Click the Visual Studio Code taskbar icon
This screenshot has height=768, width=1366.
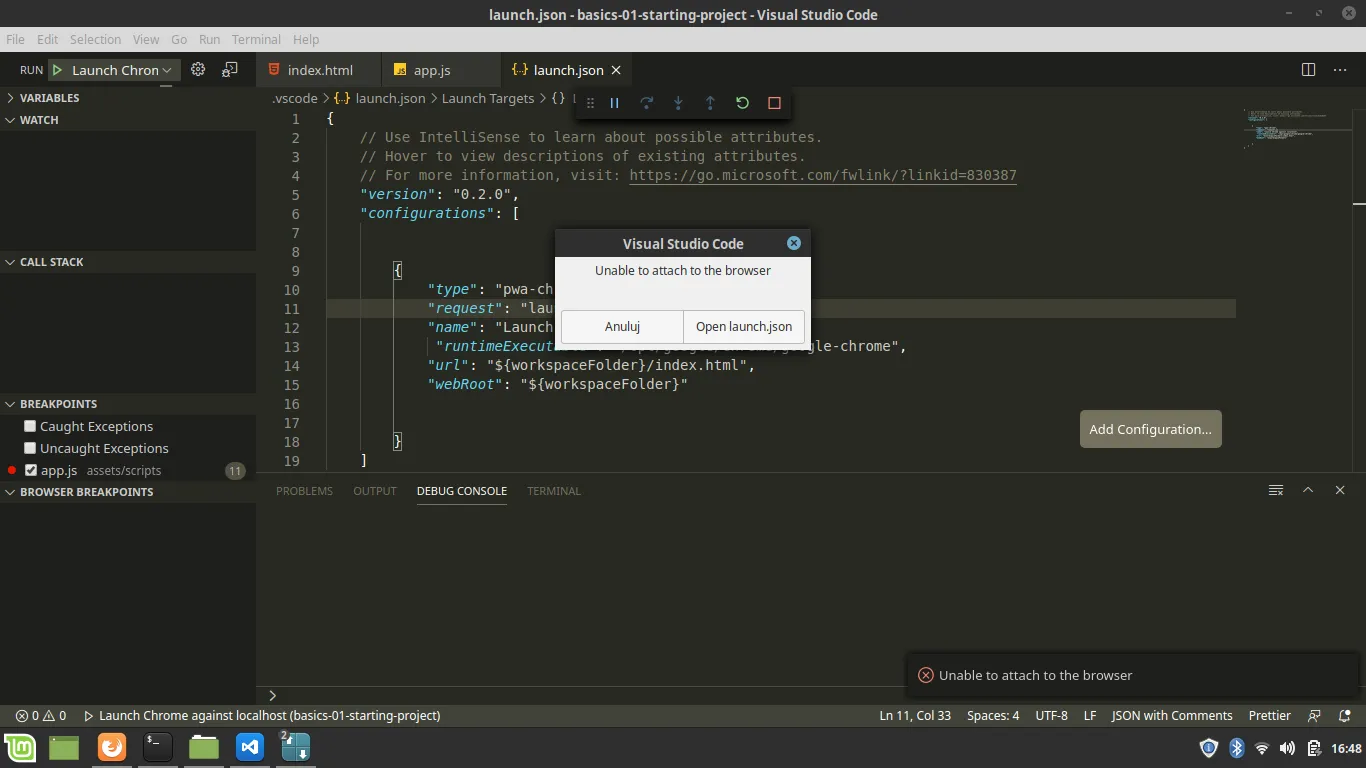[250, 747]
